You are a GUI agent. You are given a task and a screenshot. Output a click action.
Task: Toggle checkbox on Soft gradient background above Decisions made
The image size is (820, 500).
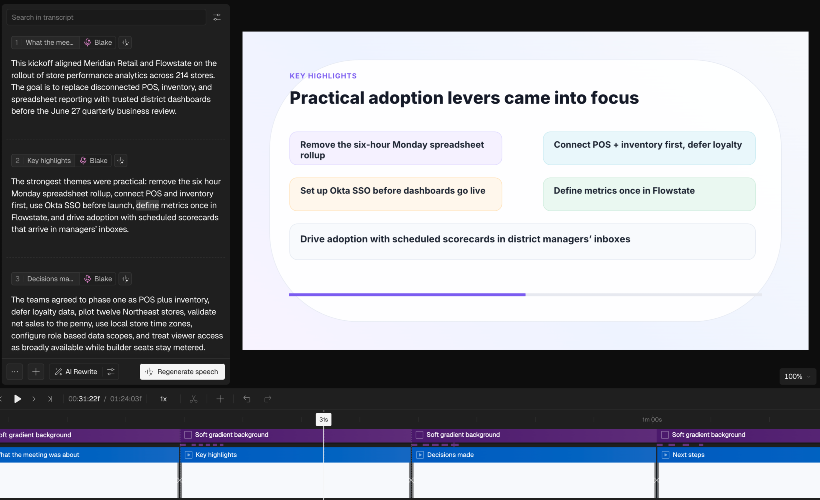click(419, 435)
